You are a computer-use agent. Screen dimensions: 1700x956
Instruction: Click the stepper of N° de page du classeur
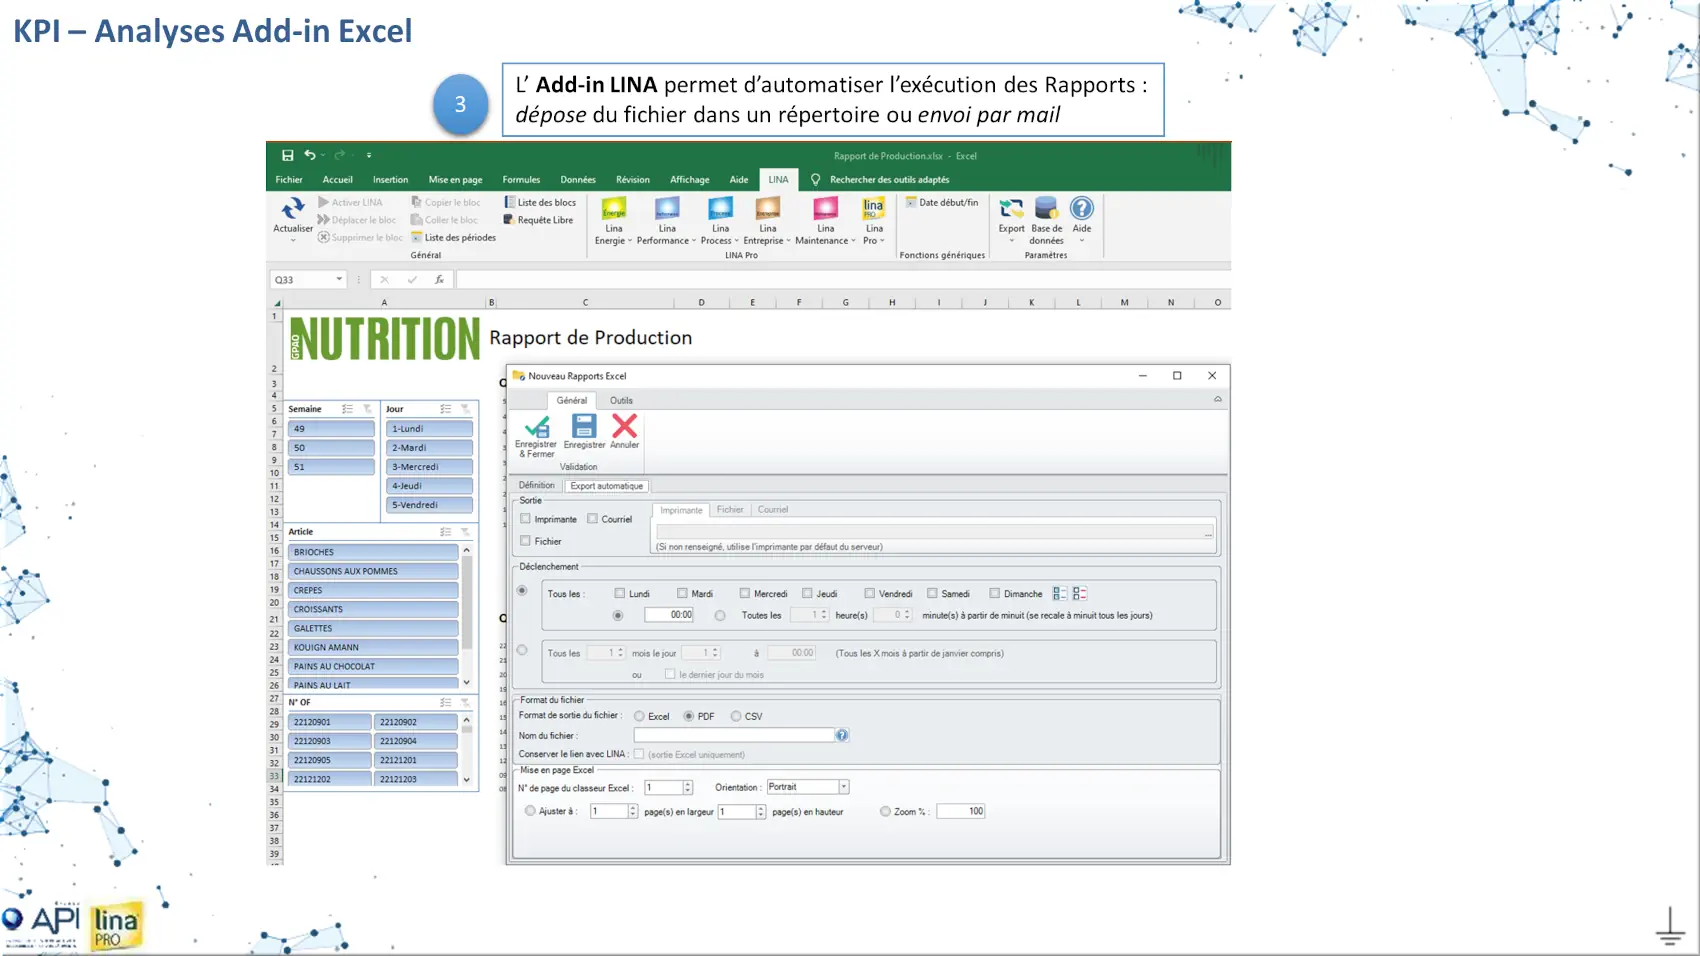(687, 788)
